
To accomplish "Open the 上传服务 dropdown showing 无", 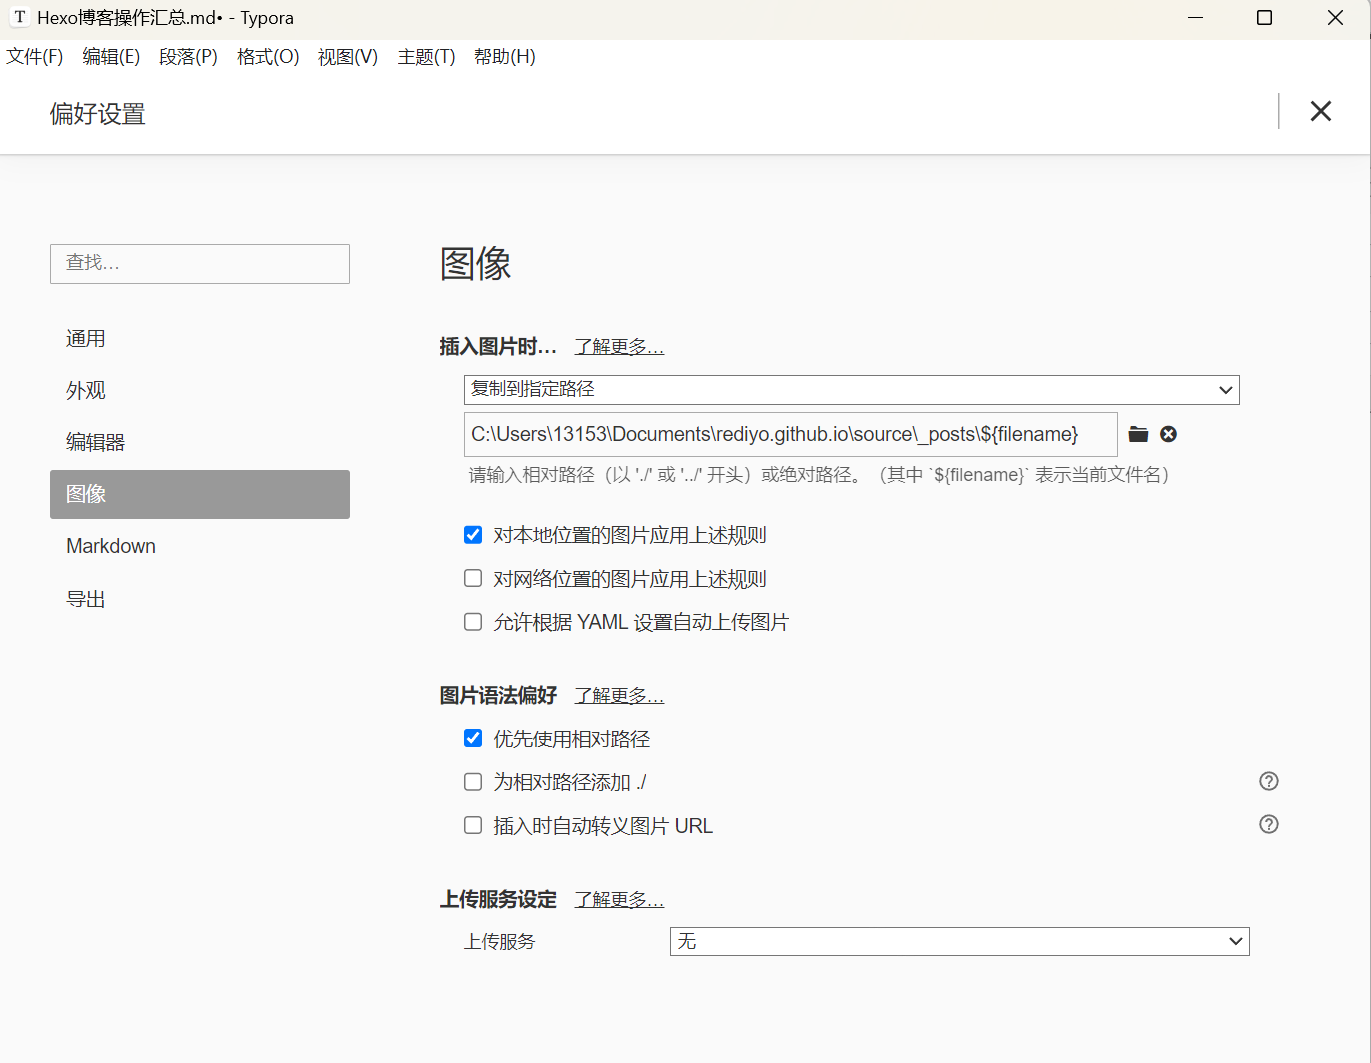I will (960, 941).
